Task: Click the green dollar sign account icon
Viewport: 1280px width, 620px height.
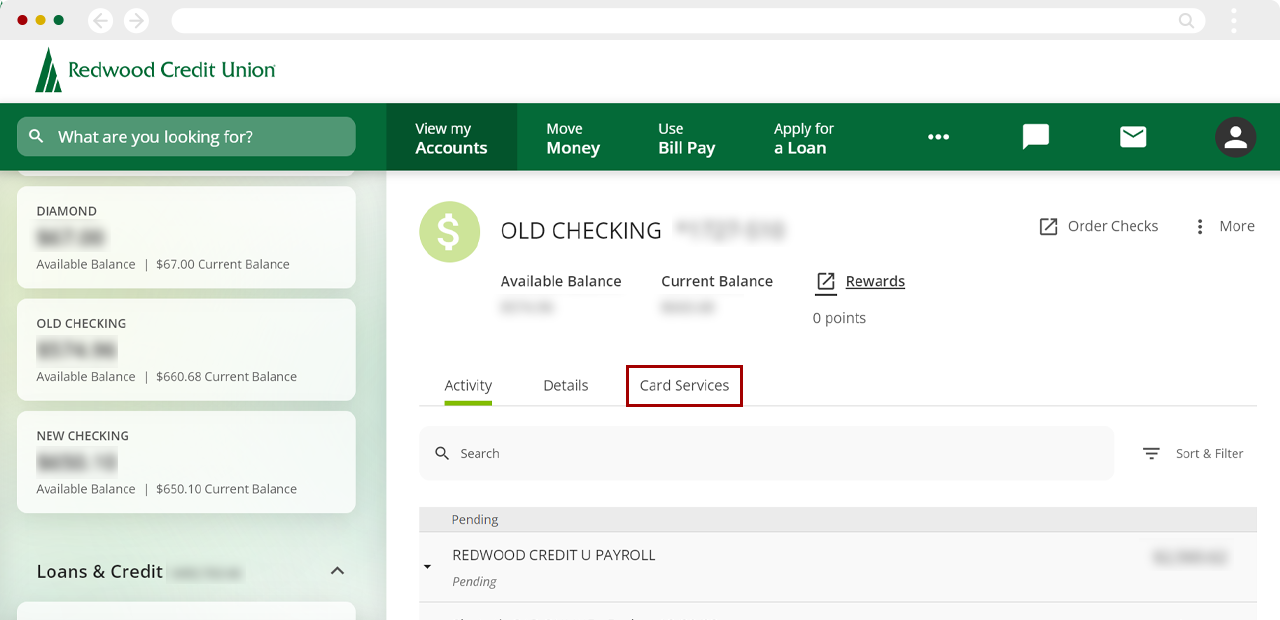Action: point(449,232)
